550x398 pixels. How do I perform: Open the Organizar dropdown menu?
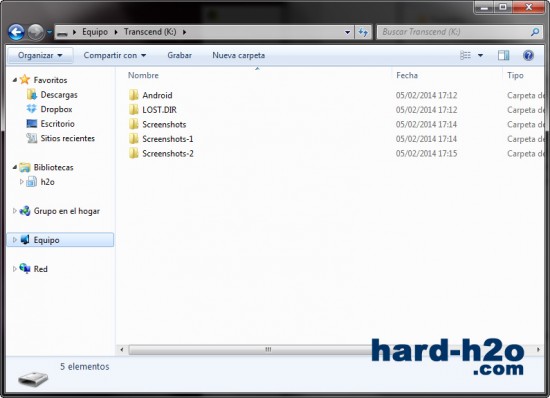coord(40,55)
